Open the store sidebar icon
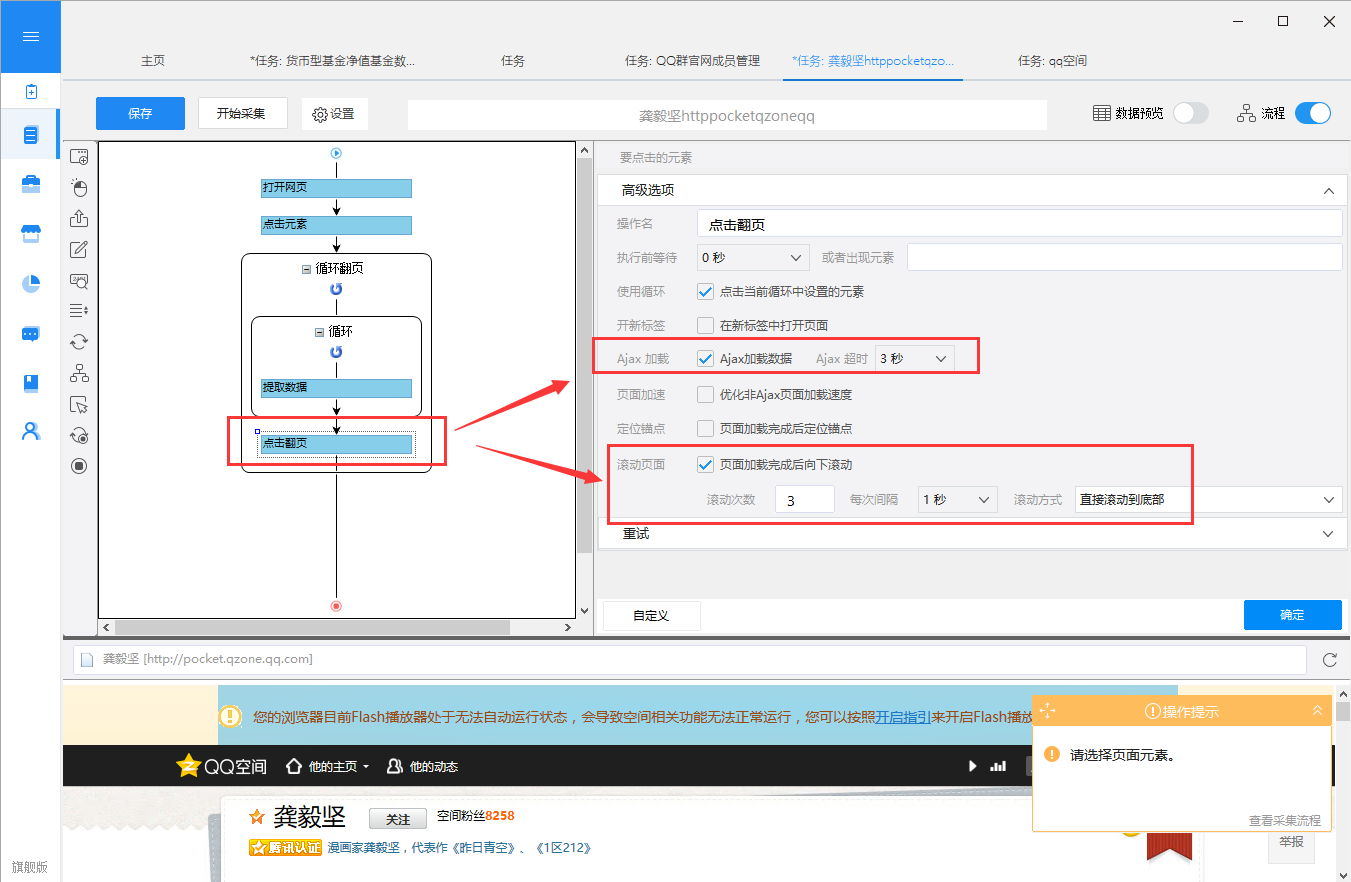The width and height of the screenshot is (1351, 882). point(30,234)
